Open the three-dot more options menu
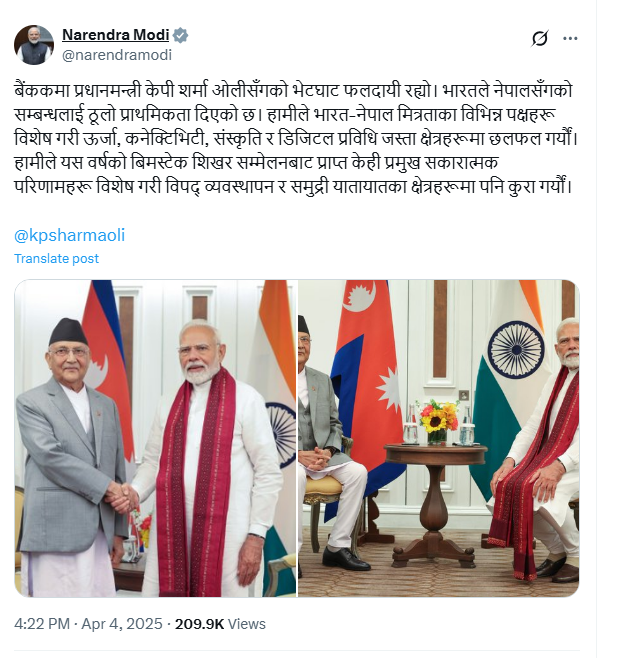Screen dimensions: 617x658 570,39
